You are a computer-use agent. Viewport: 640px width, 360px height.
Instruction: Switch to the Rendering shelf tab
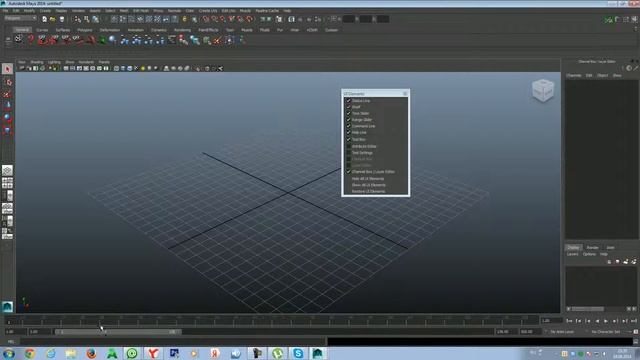pyautogui.click(x=182, y=30)
